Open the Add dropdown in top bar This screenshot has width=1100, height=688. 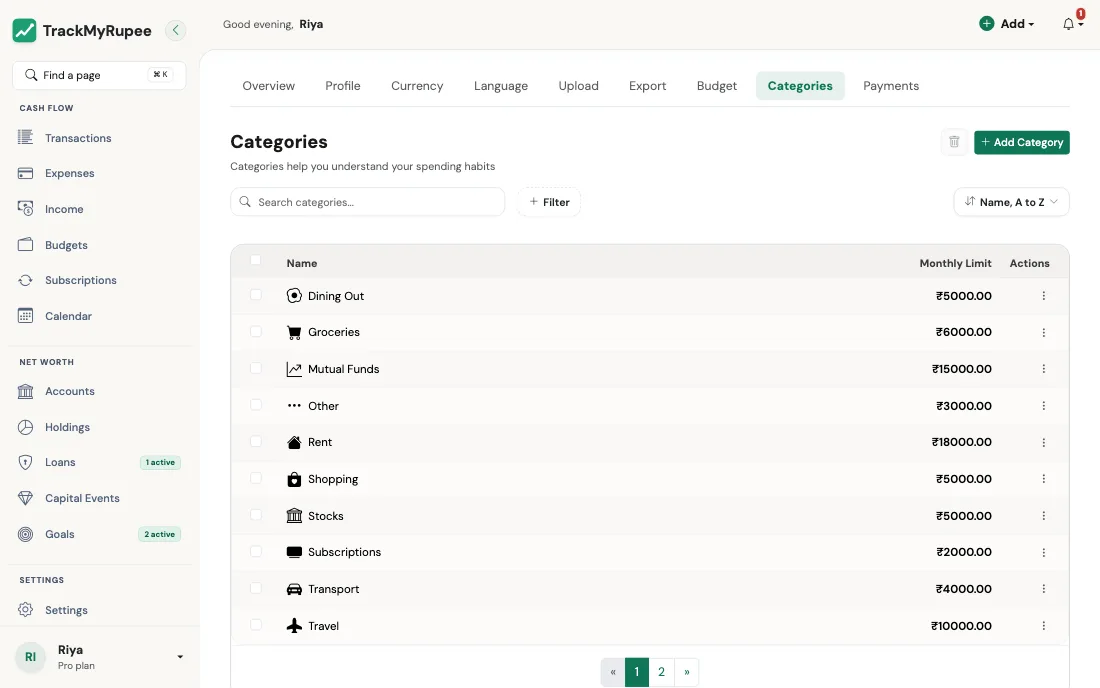(1007, 24)
